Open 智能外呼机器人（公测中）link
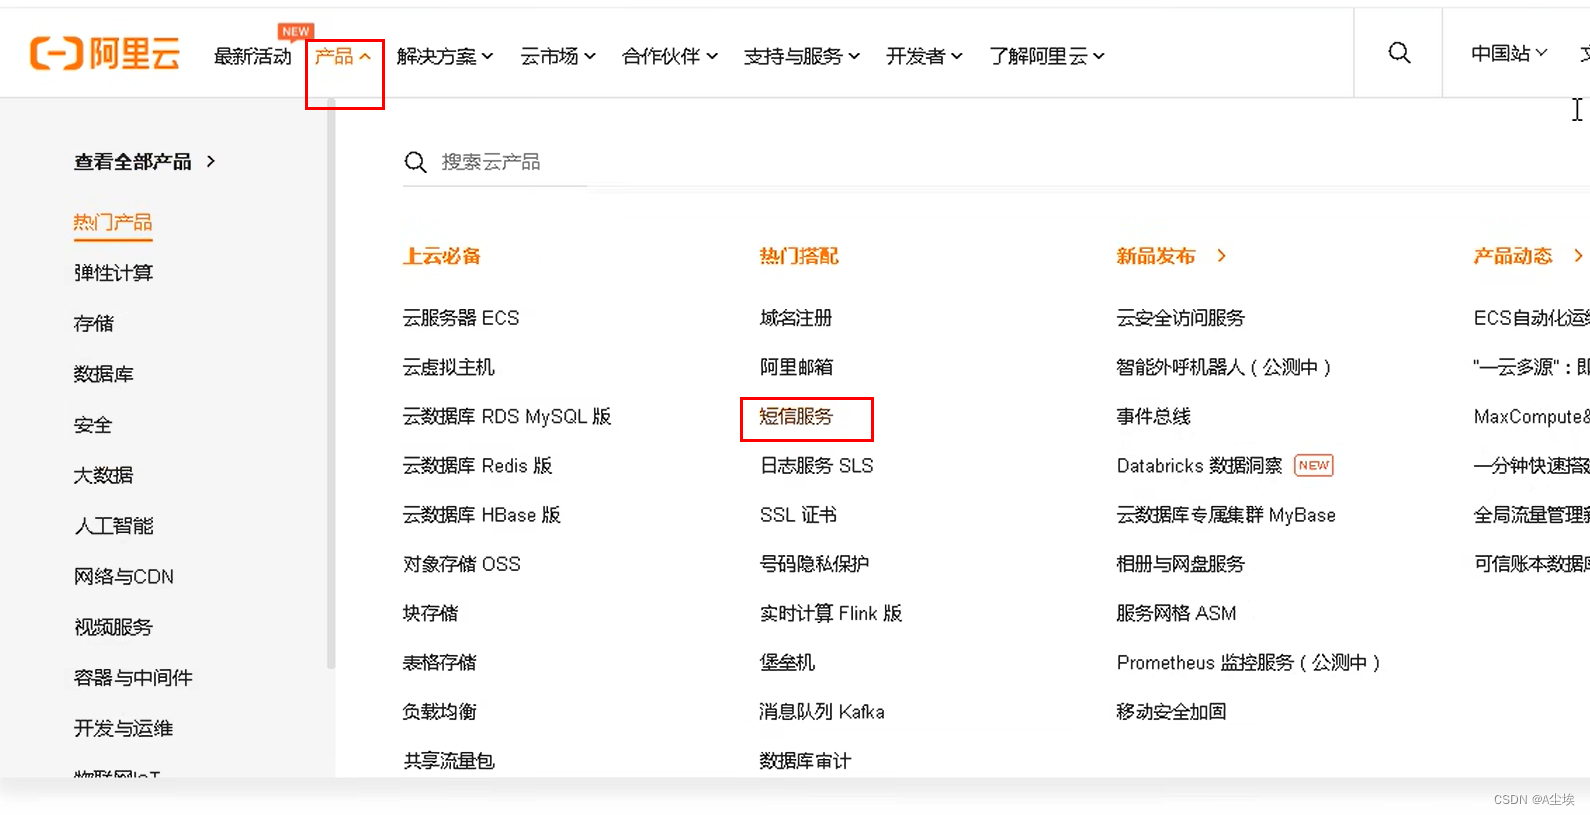 click(x=1224, y=367)
